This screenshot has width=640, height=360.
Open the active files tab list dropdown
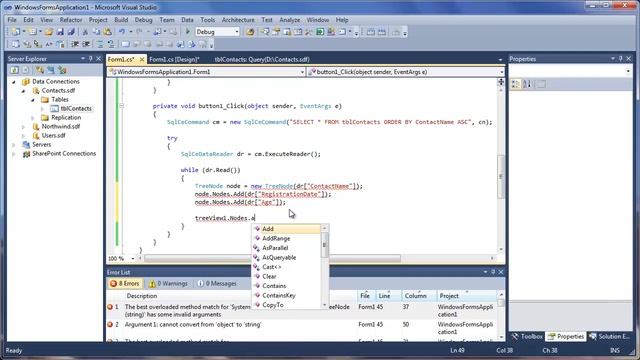(500, 60)
